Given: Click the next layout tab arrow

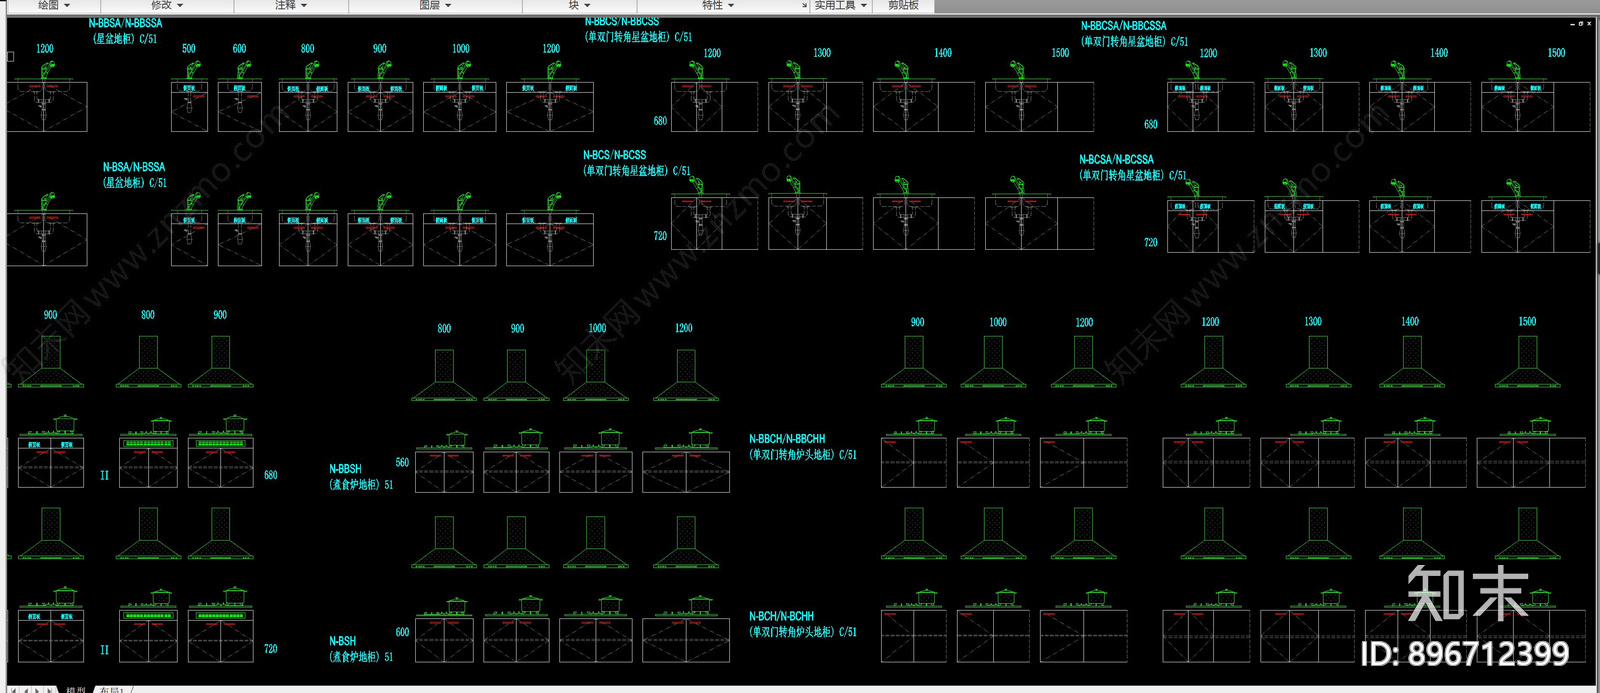Looking at the screenshot, I should pos(37,689).
